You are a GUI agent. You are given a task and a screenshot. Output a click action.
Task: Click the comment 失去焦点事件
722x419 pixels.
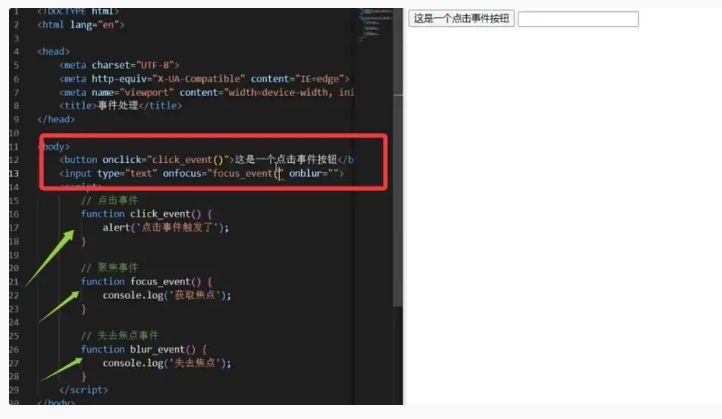pyautogui.click(x=128, y=336)
